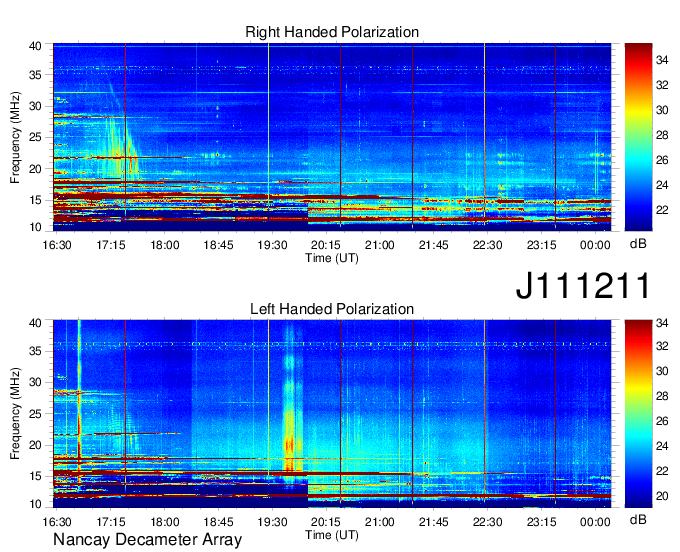680x552 pixels.
Task: Click the 23:15 time tick of Left Handed plot
Action: (542, 522)
